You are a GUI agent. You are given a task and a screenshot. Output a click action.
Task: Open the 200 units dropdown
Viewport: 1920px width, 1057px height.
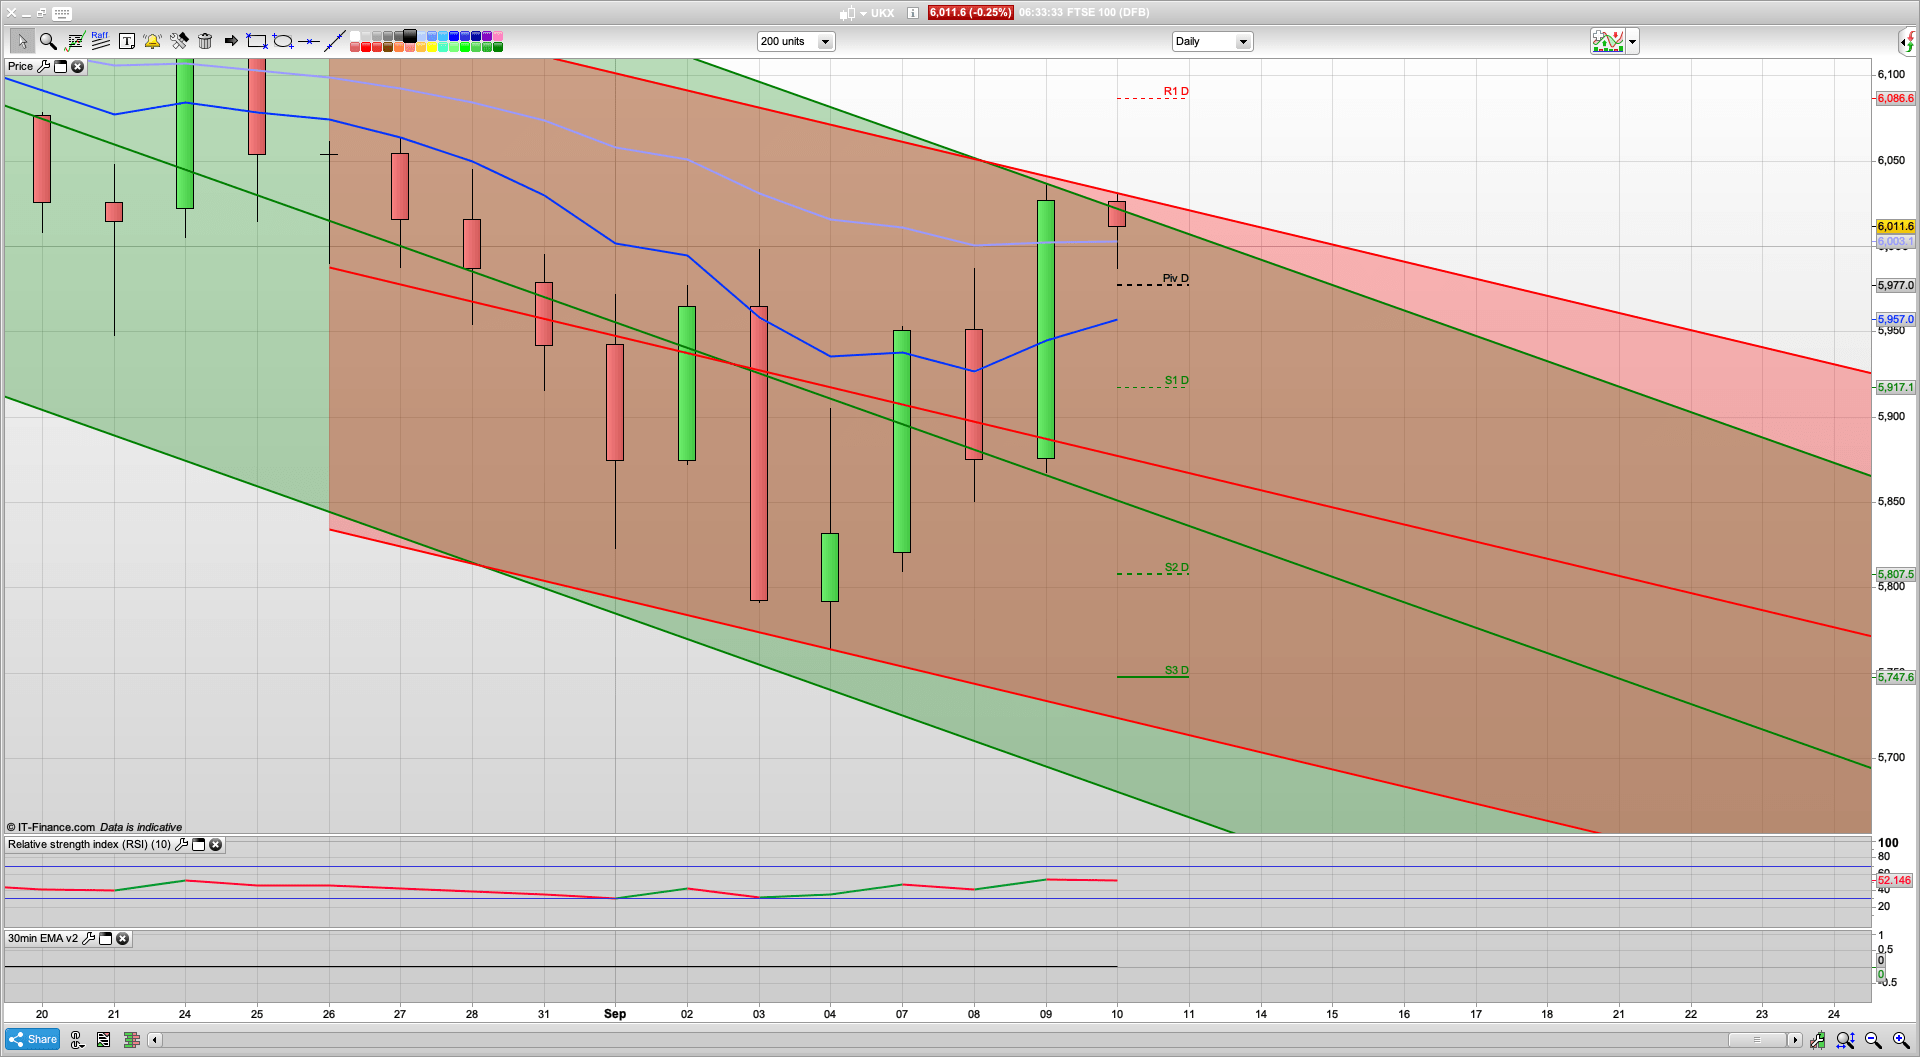point(825,41)
